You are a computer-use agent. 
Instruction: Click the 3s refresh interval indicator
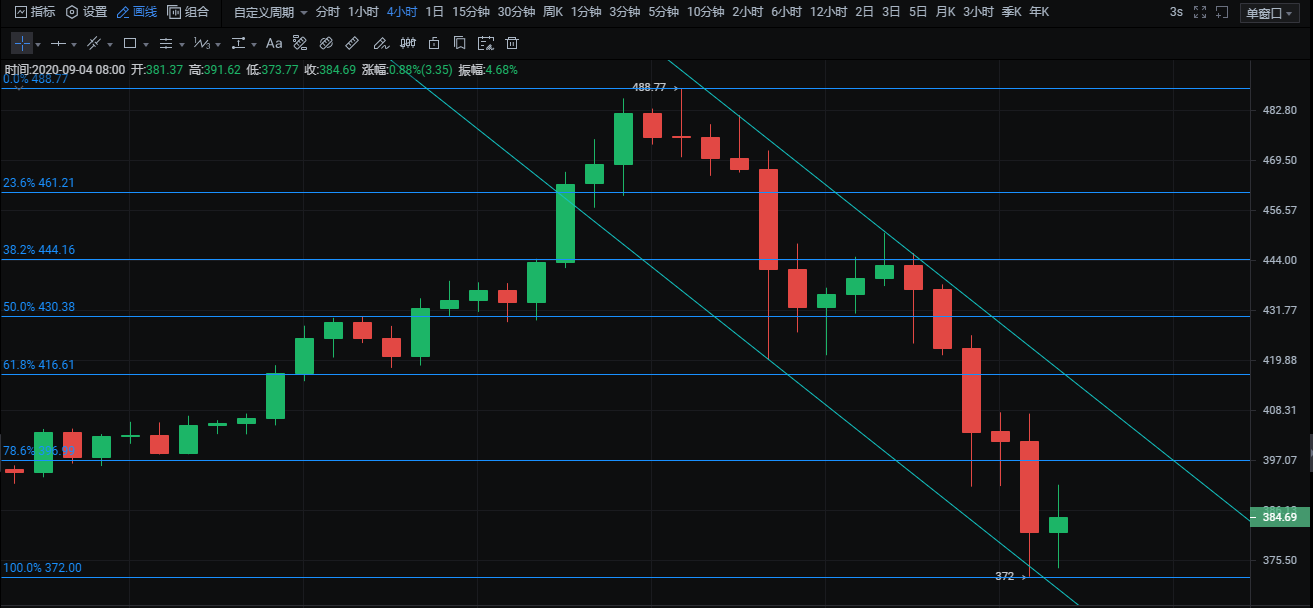(1176, 12)
